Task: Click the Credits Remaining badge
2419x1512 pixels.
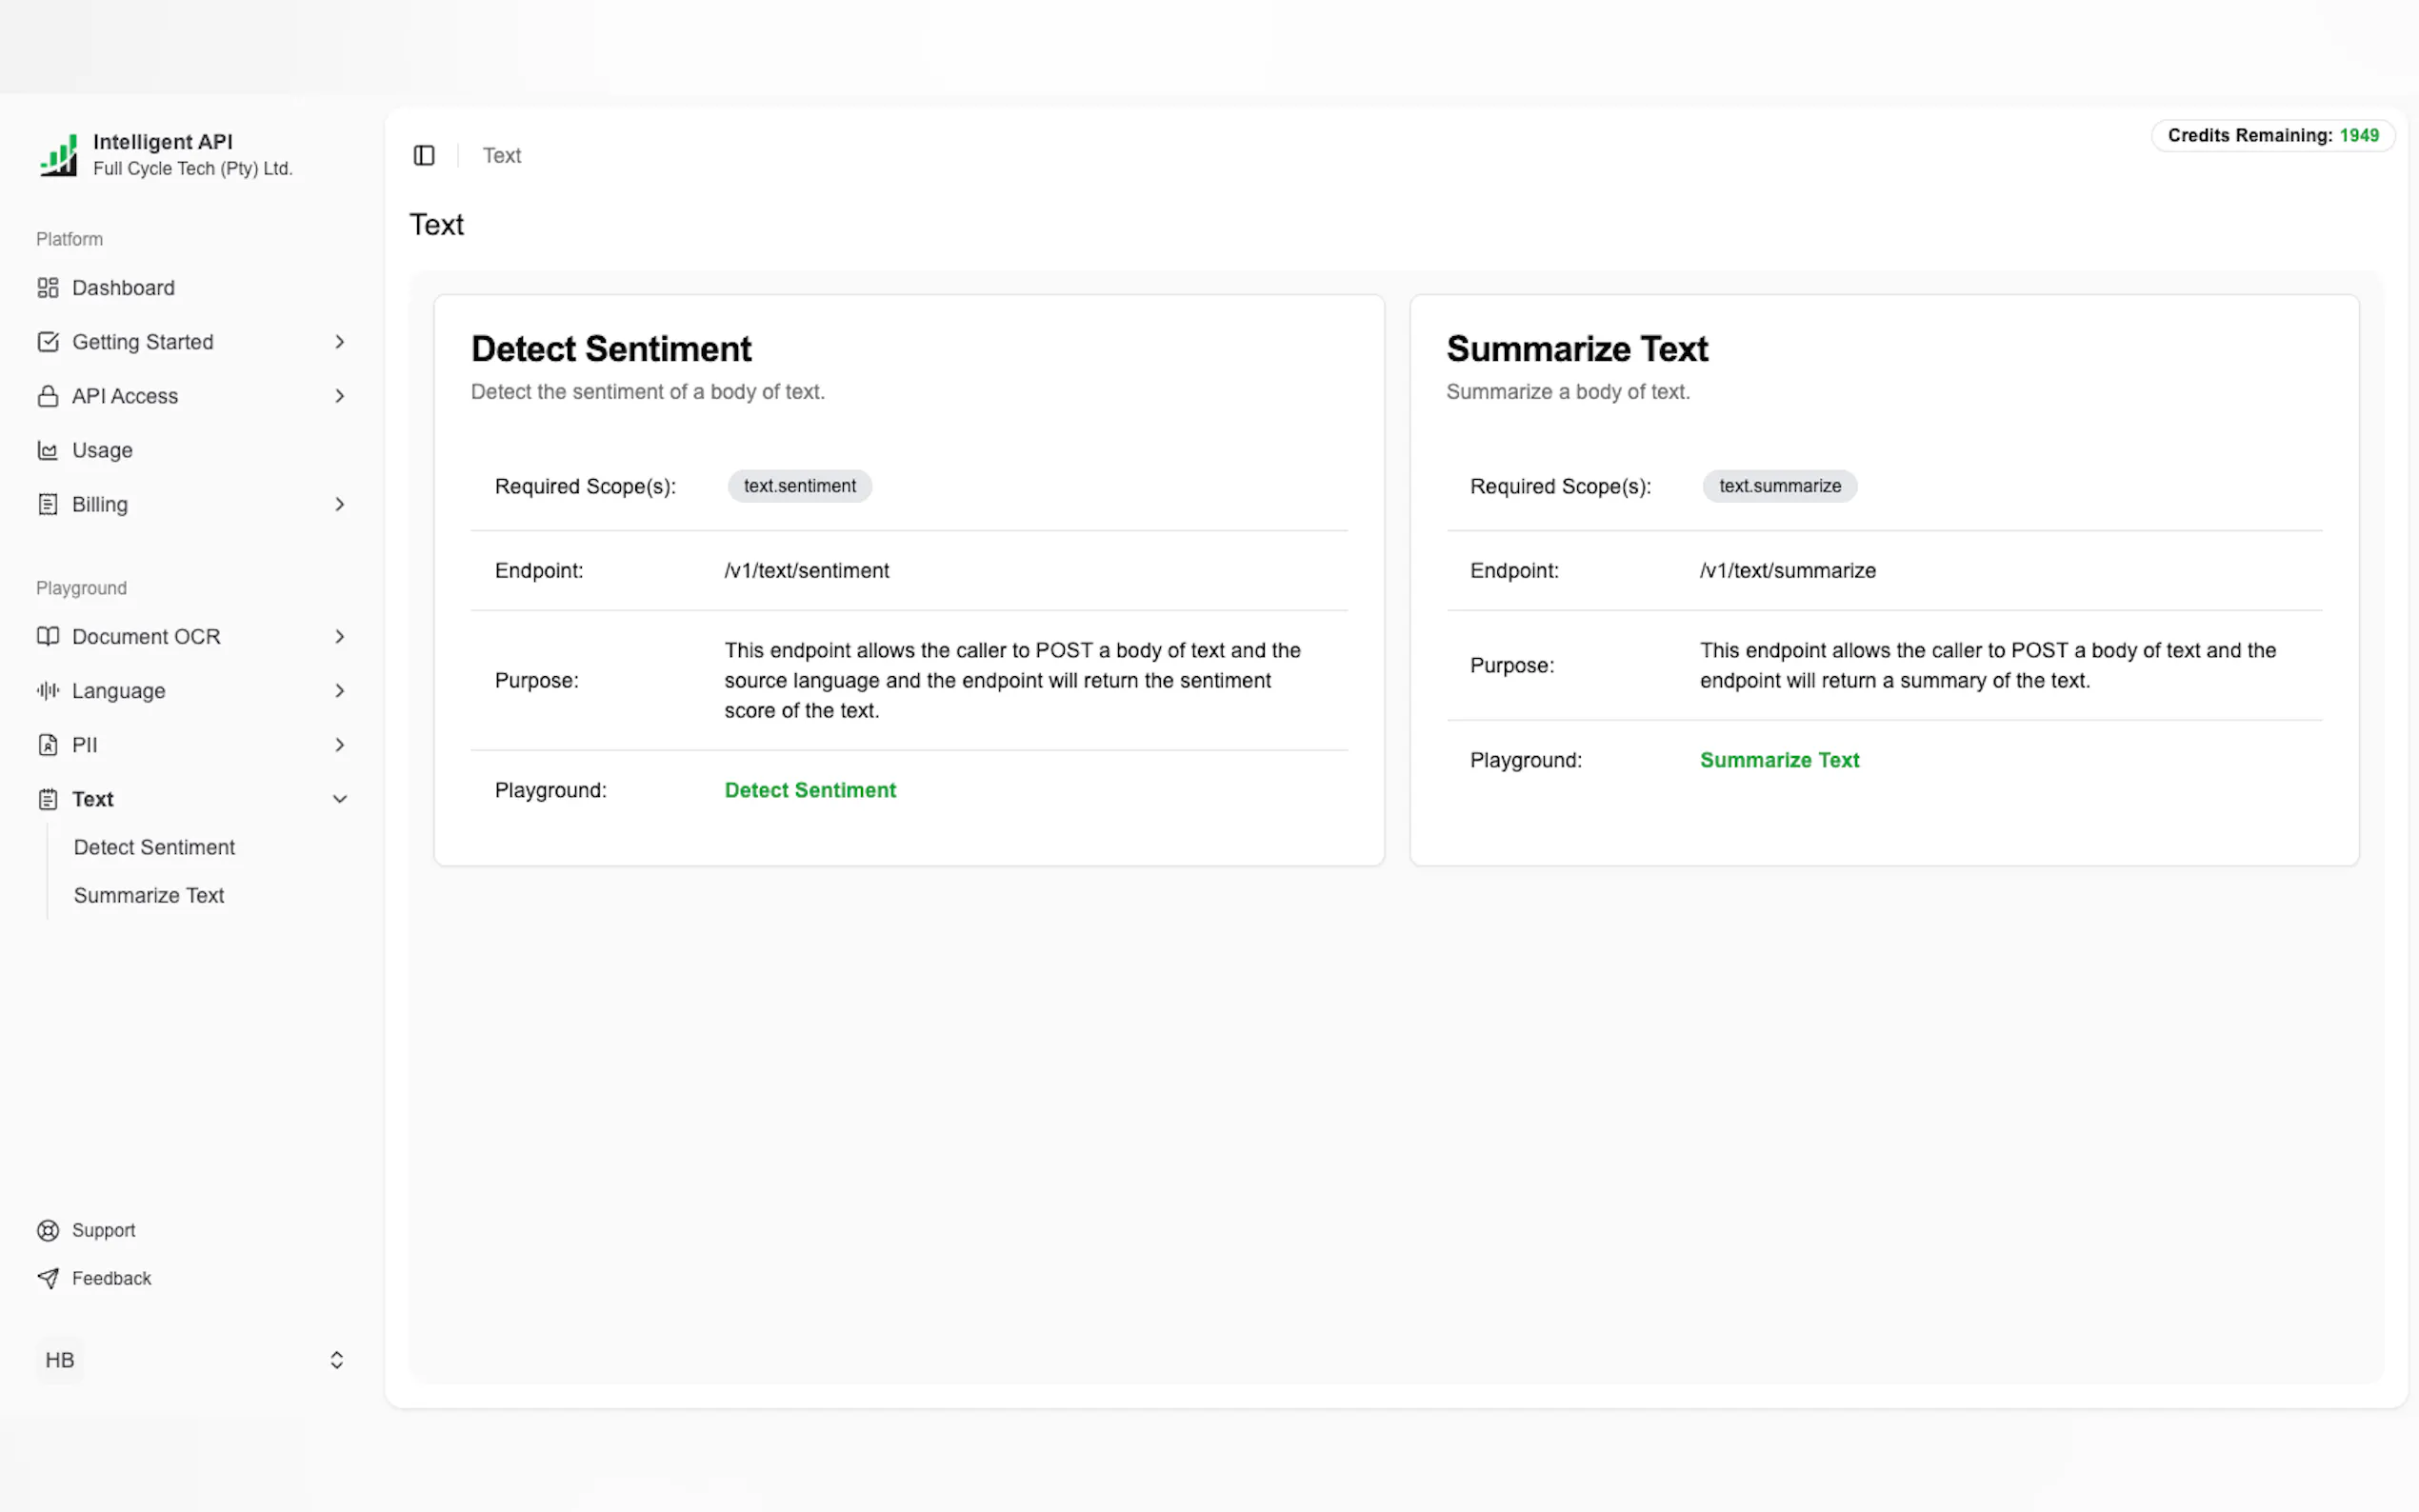Action: pyautogui.click(x=2271, y=135)
